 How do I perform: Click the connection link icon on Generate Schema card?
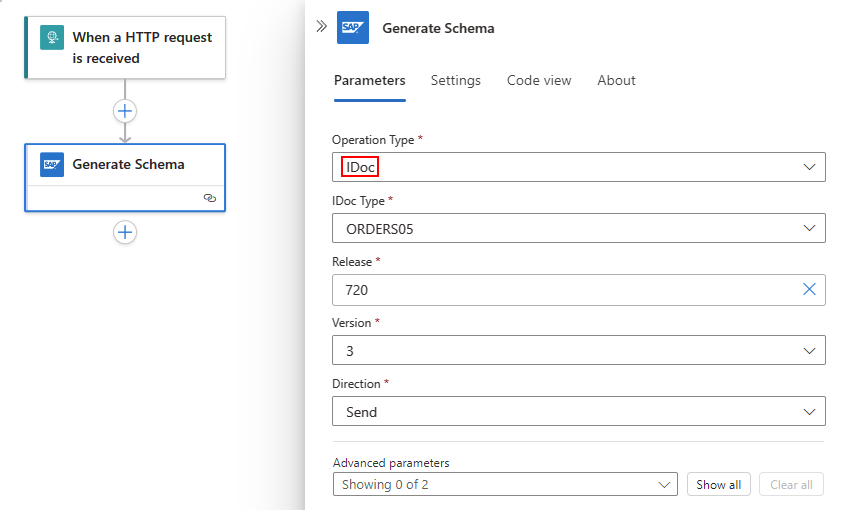coord(209,198)
